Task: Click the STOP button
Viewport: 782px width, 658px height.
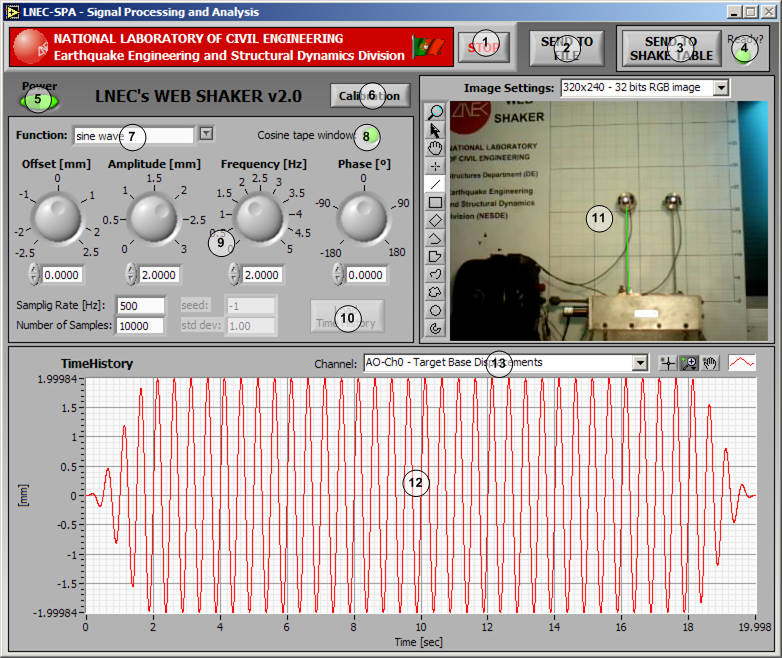Action: [484, 47]
